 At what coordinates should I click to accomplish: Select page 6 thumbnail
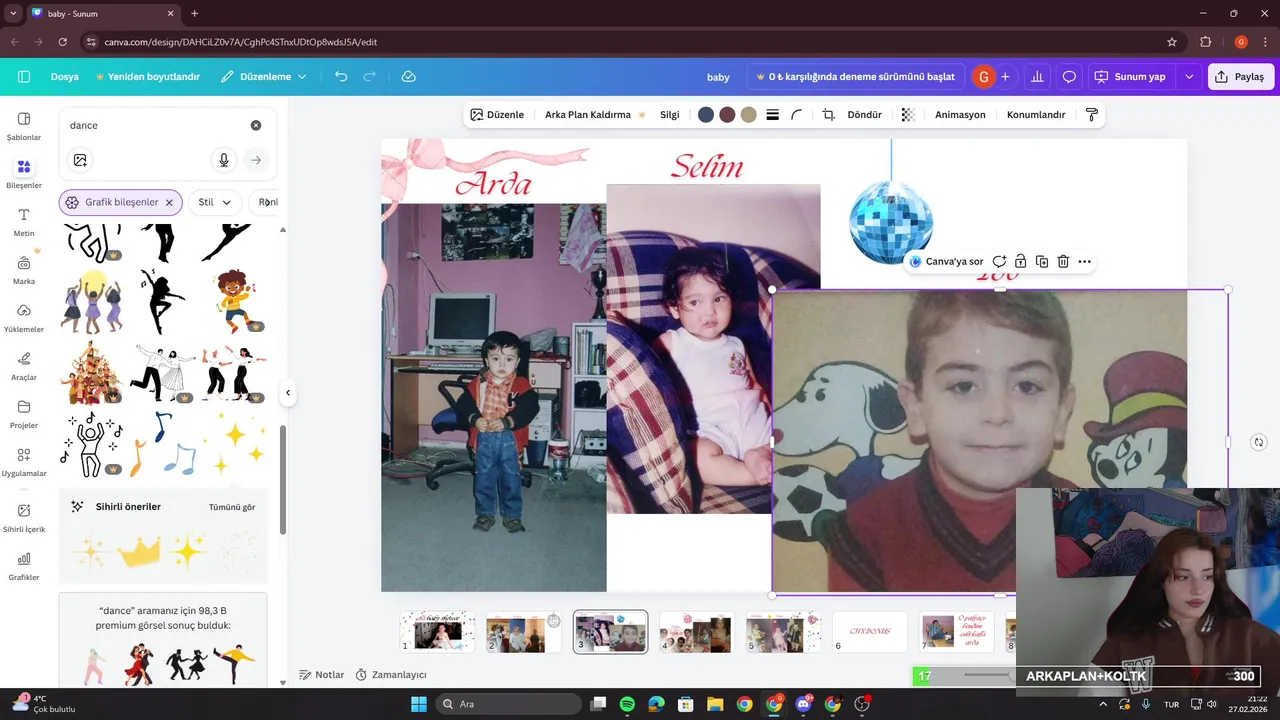tap(870, 632)
